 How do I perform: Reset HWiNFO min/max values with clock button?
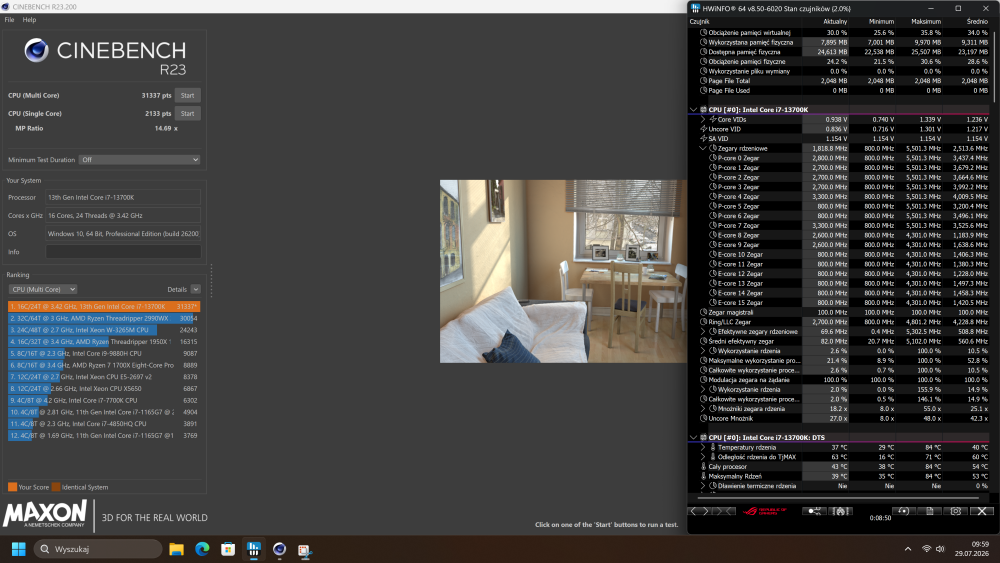[x=903, y=511]
